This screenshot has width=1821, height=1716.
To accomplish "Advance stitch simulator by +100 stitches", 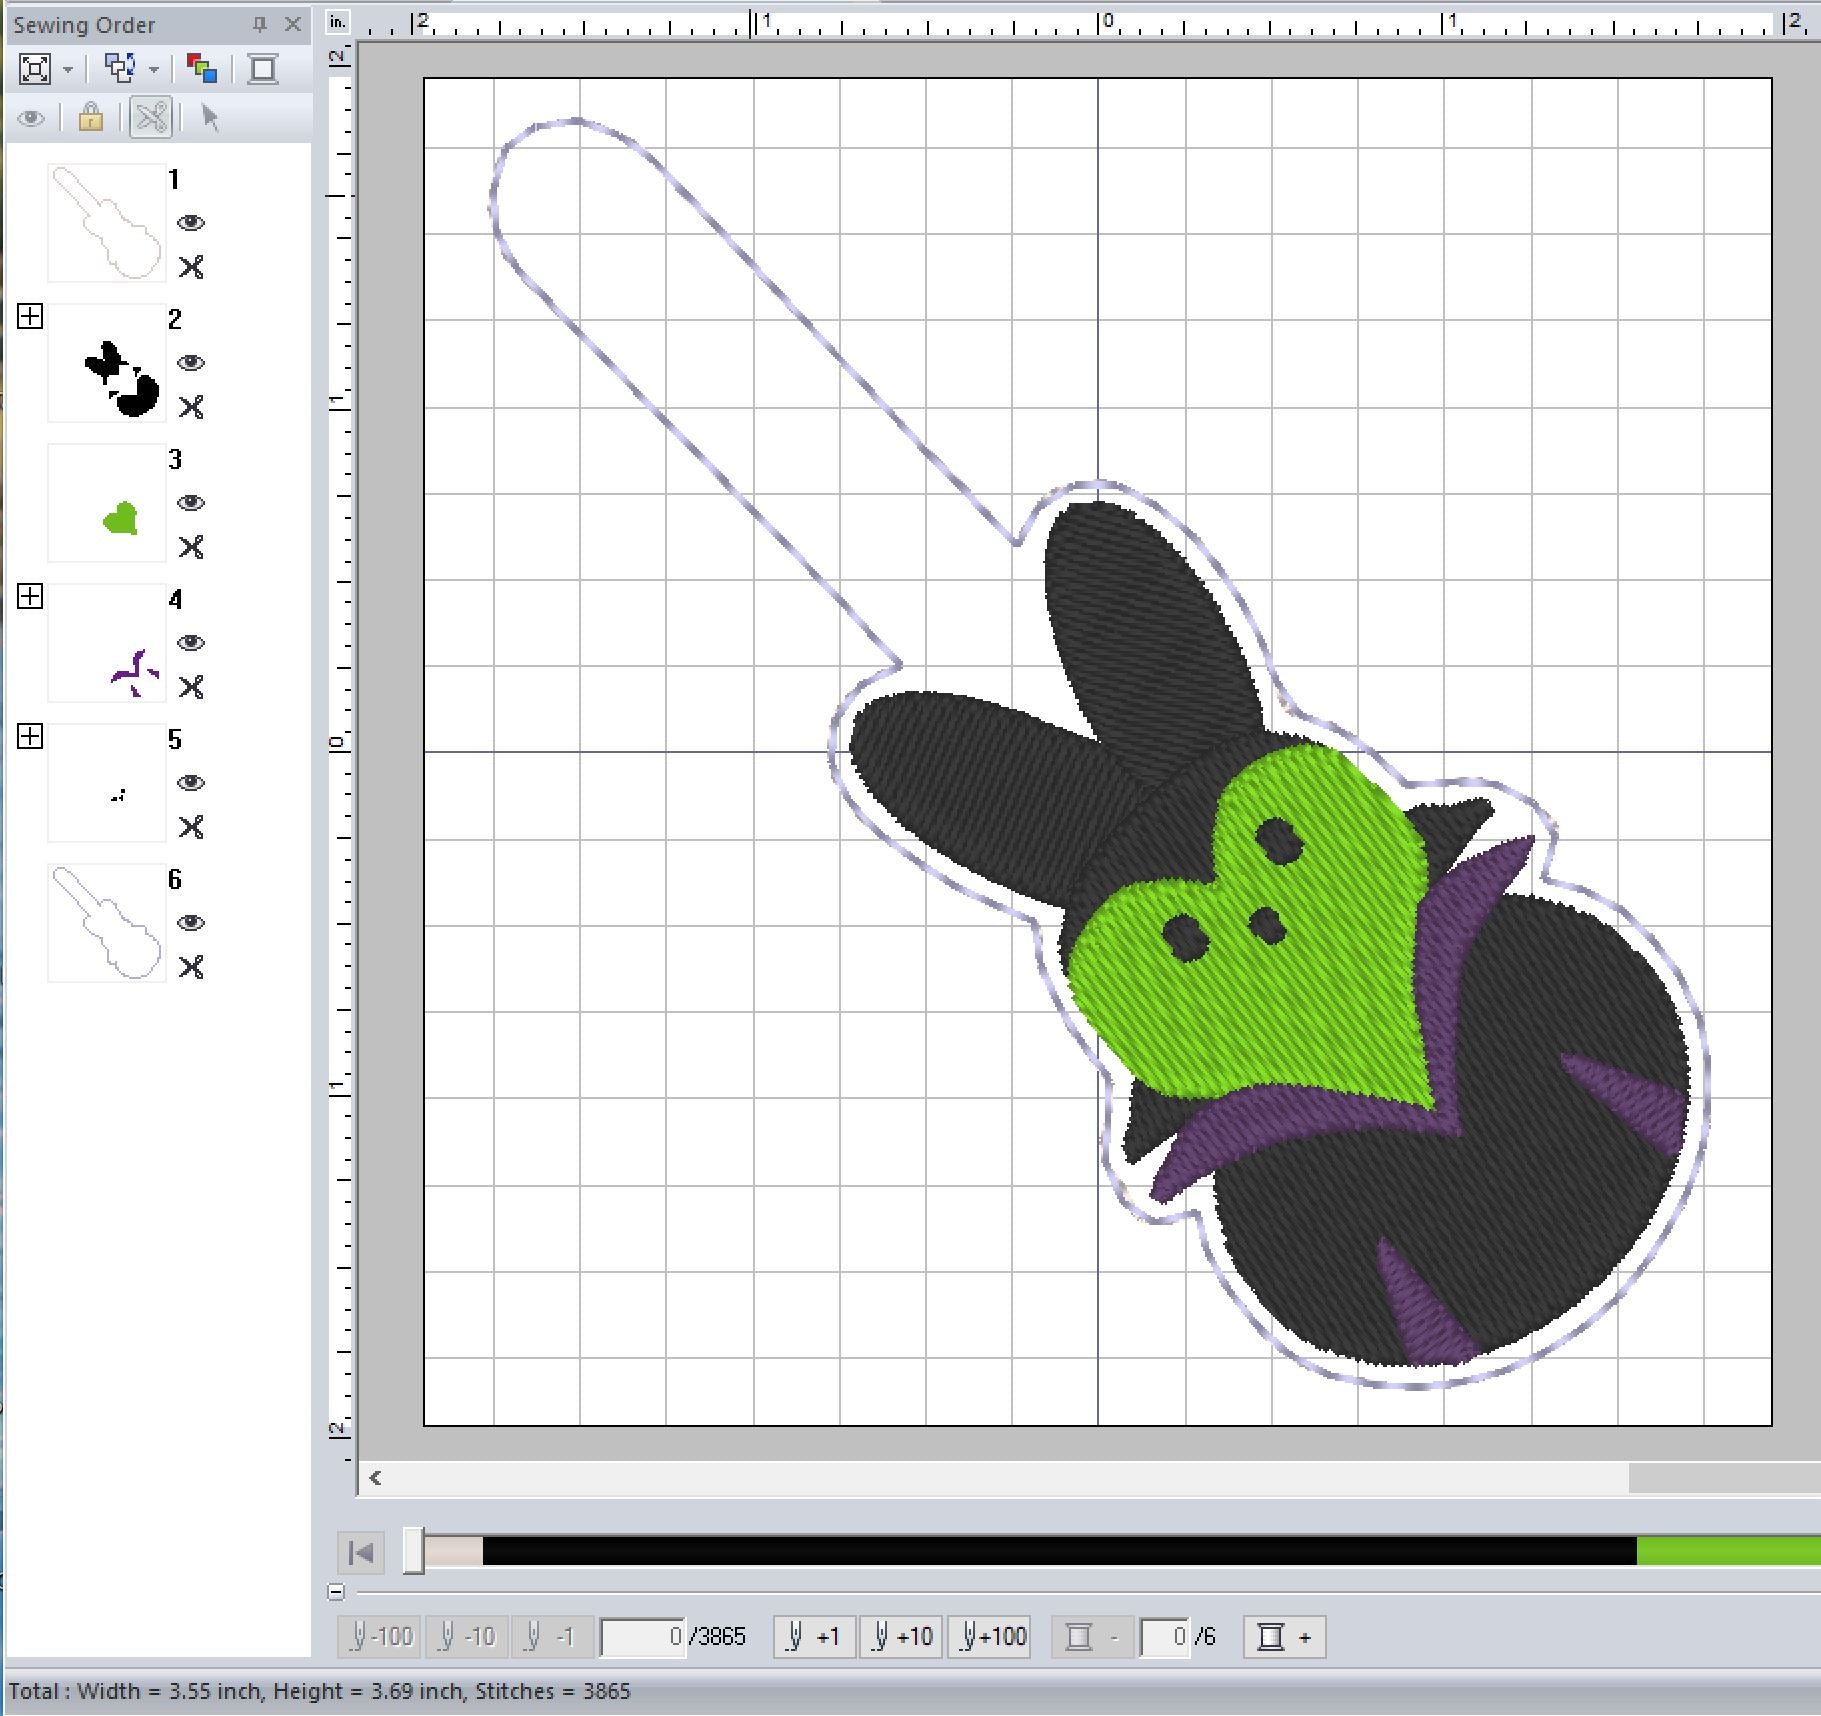I will pos(993,1637).
